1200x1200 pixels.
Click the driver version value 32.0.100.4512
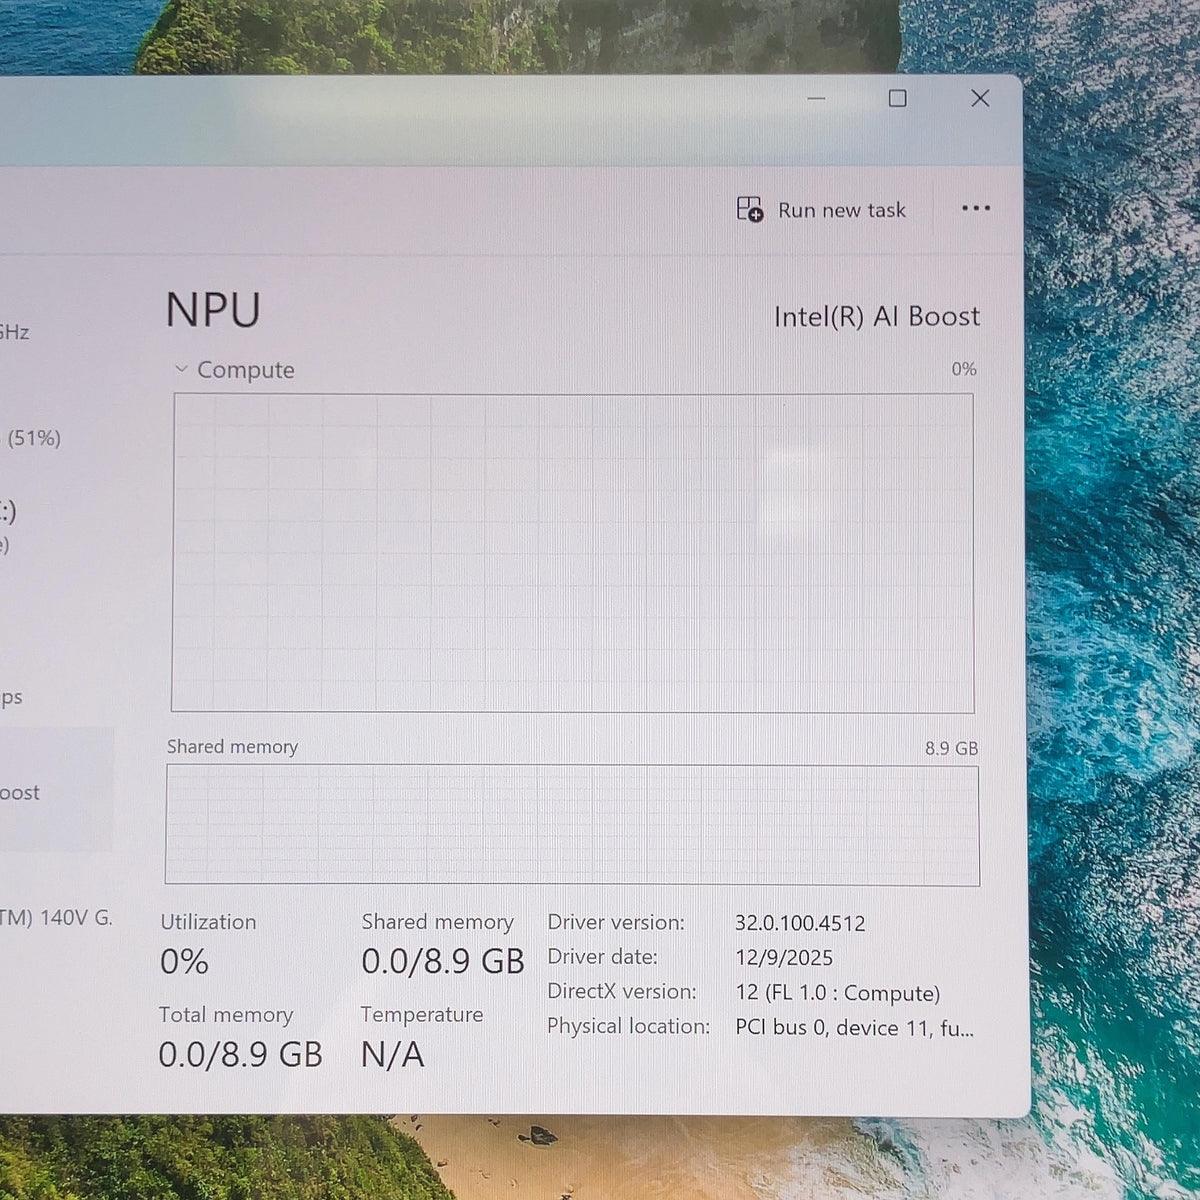[800, 923]
